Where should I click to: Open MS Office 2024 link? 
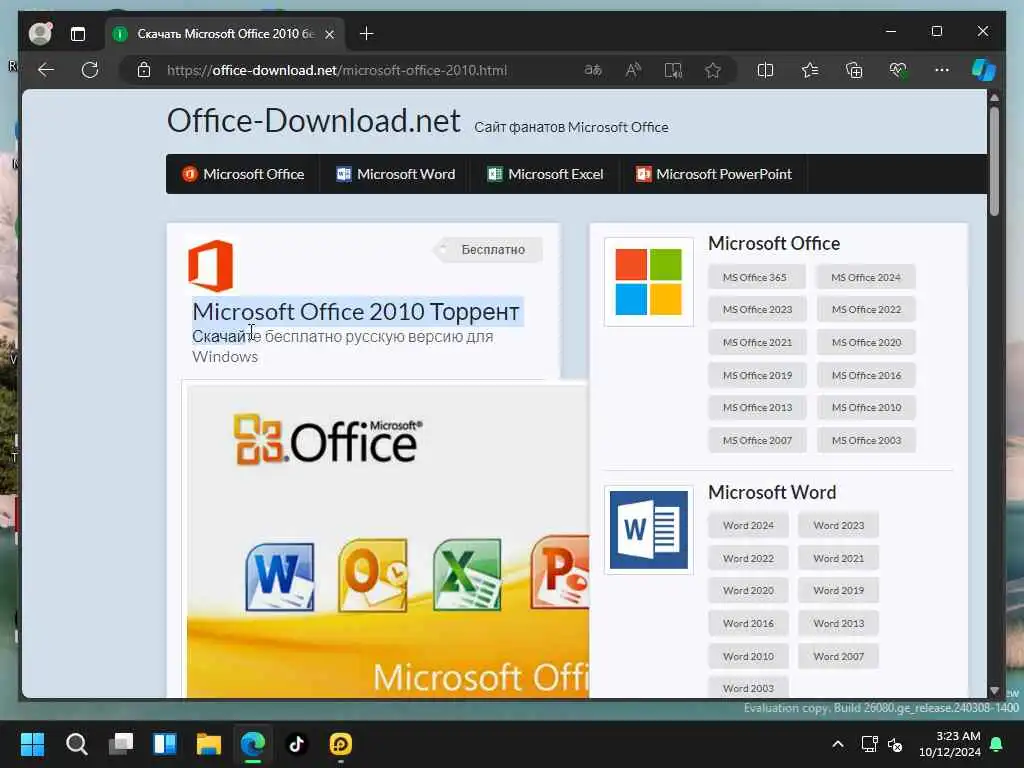pos(866,278)
